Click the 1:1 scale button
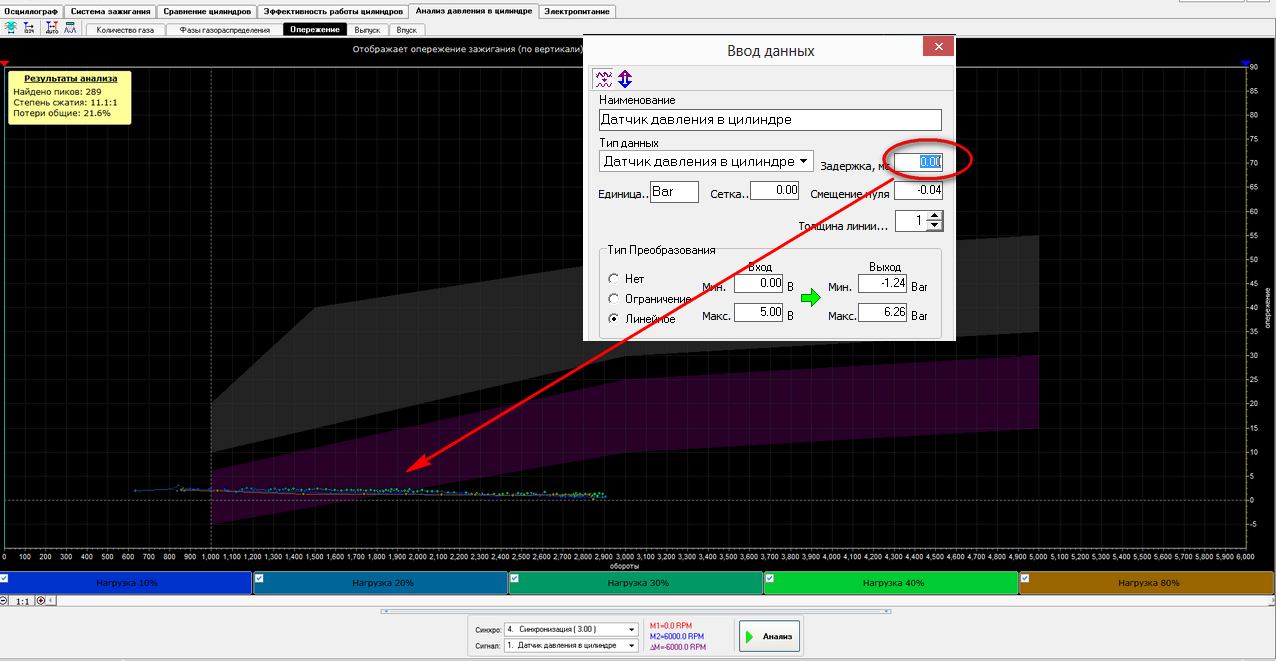The image size is (1276, 661). point(23,601)
